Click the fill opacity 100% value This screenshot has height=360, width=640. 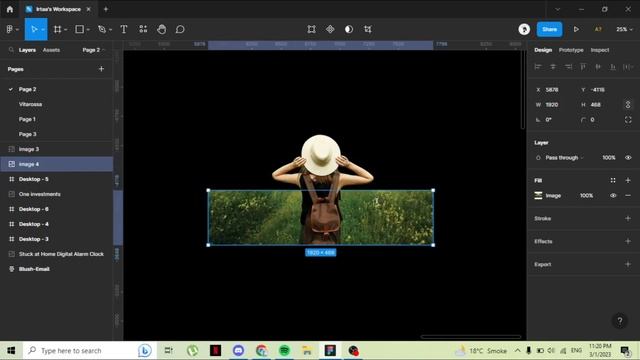point(587,196)
